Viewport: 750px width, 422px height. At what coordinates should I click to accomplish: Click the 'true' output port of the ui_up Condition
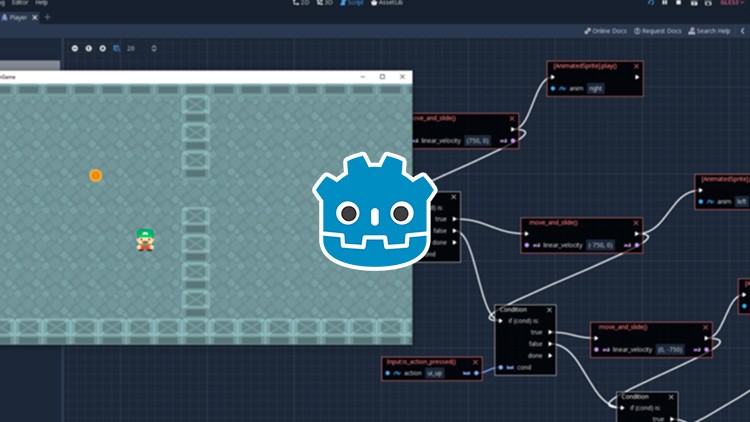tap(551, 332)
